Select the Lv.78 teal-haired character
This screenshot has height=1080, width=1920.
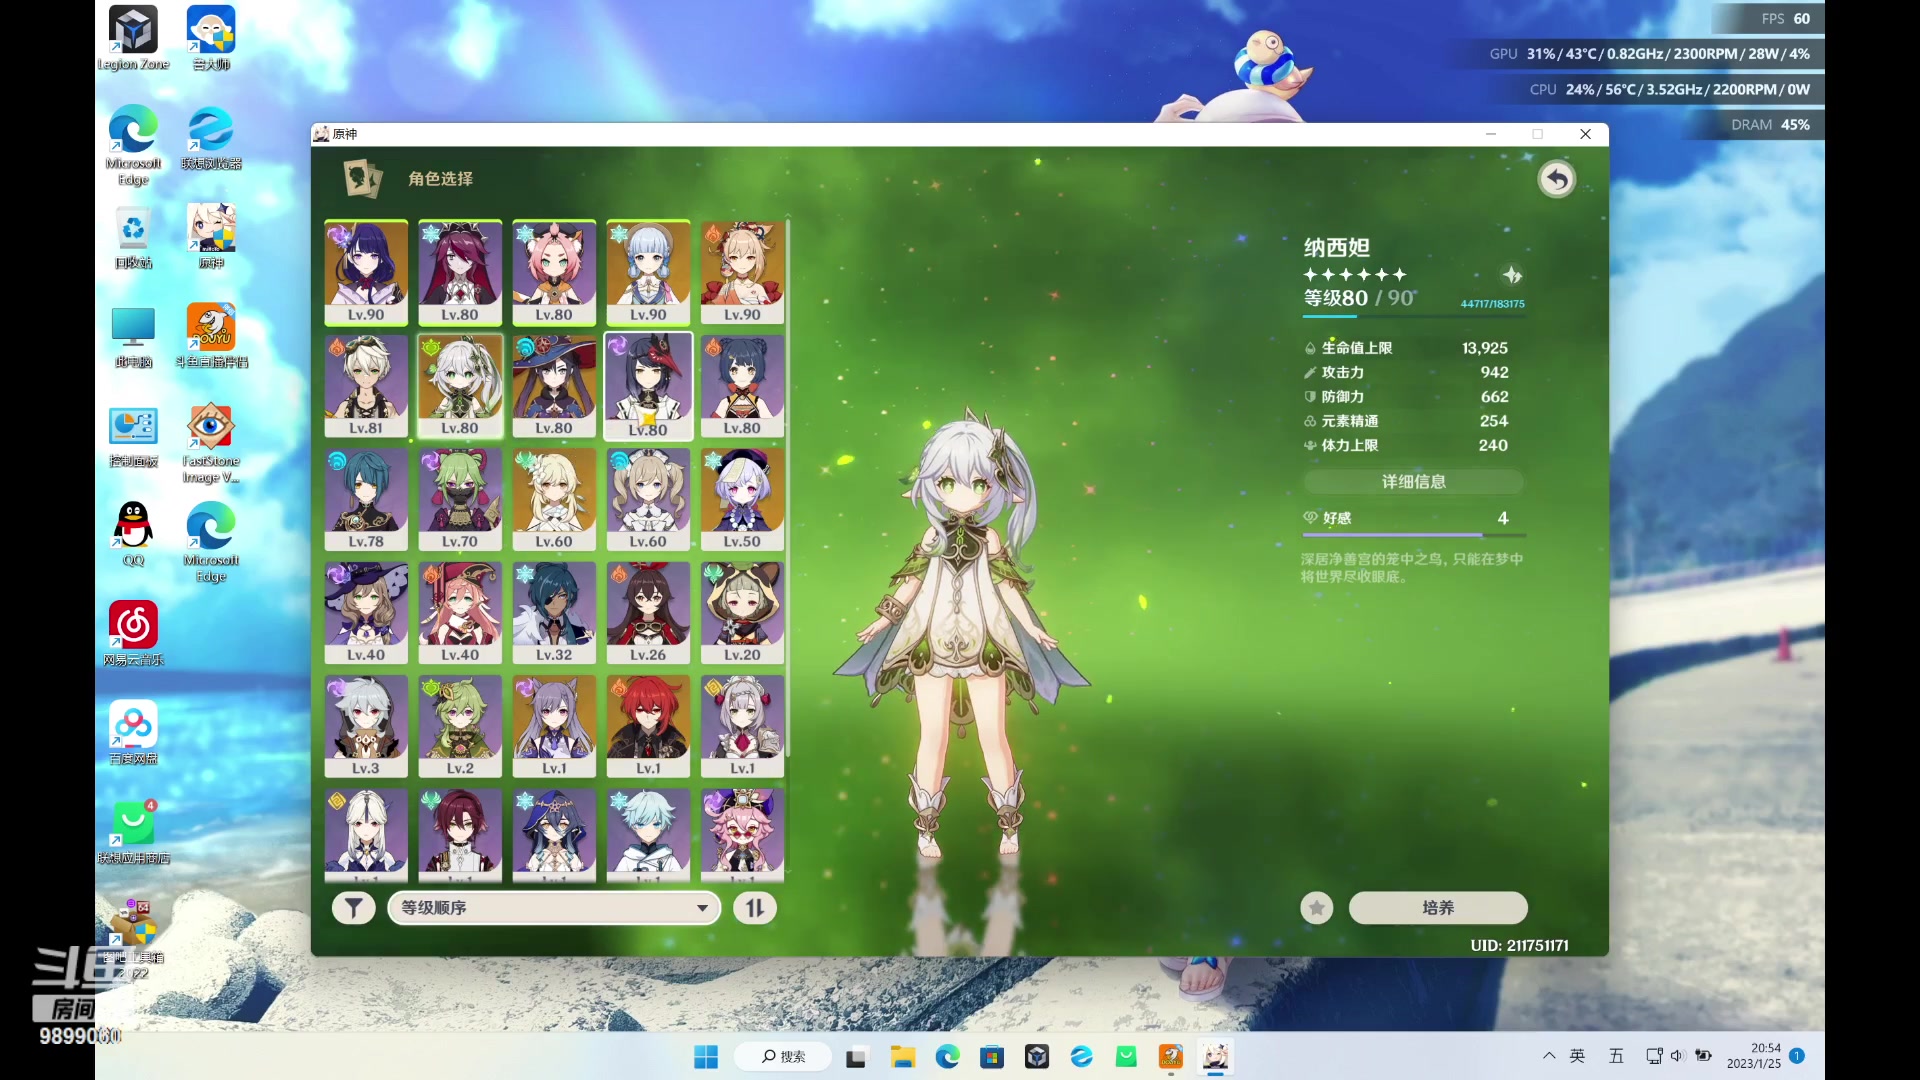point(366,500)
